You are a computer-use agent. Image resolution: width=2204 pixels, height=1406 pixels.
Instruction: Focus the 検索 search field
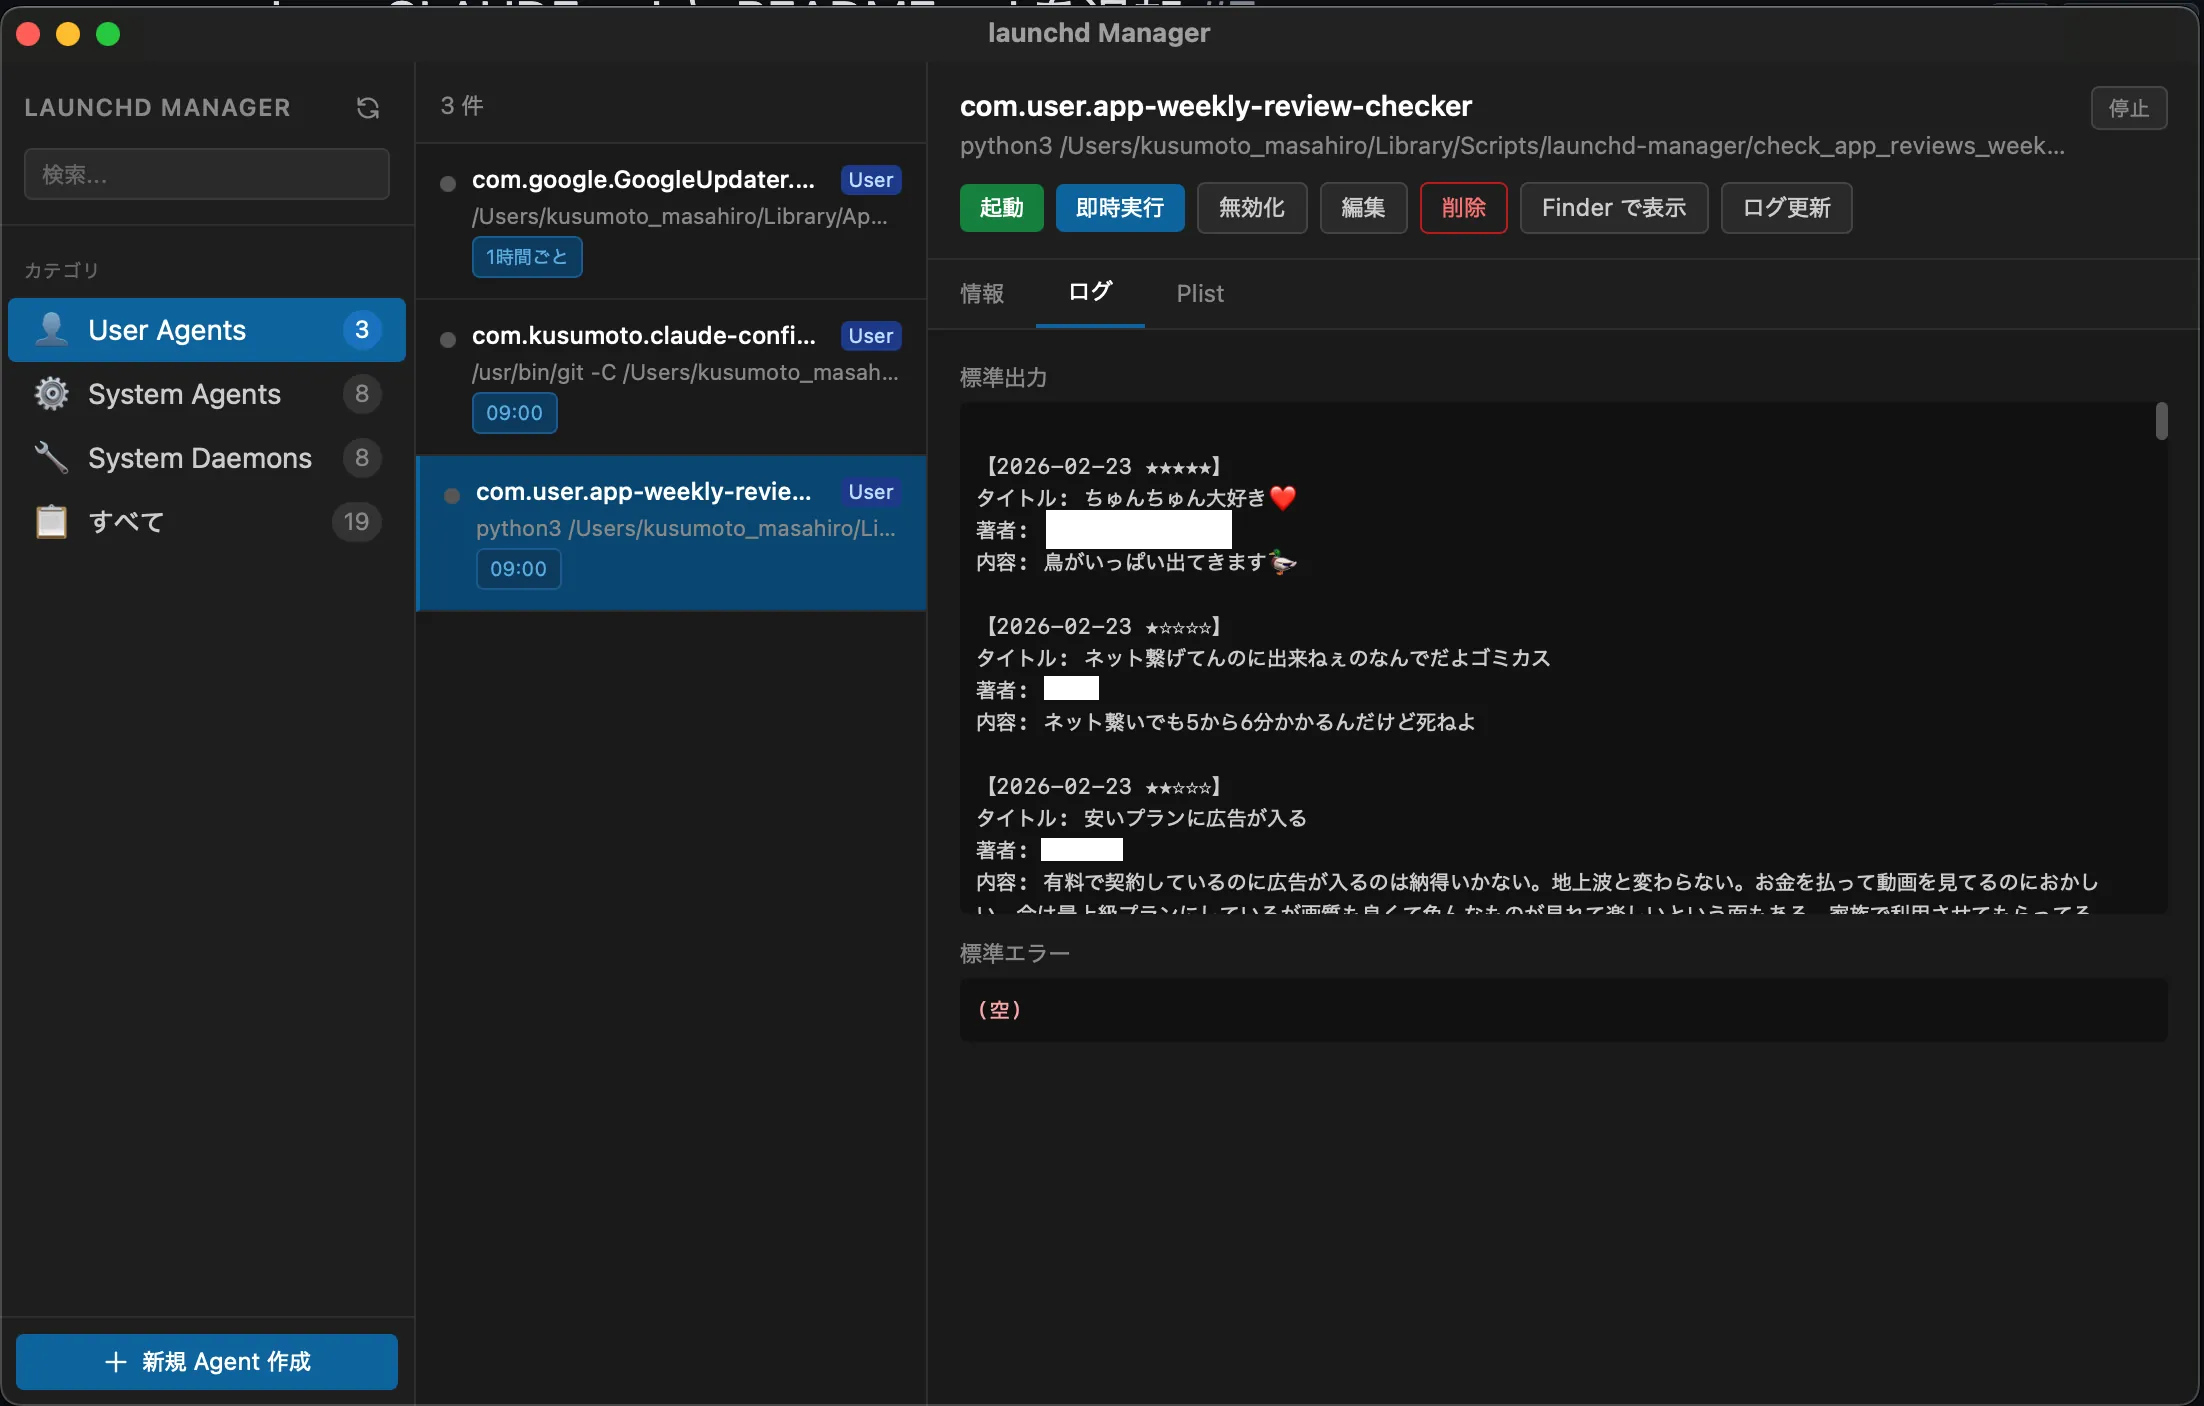click(207, 174)
